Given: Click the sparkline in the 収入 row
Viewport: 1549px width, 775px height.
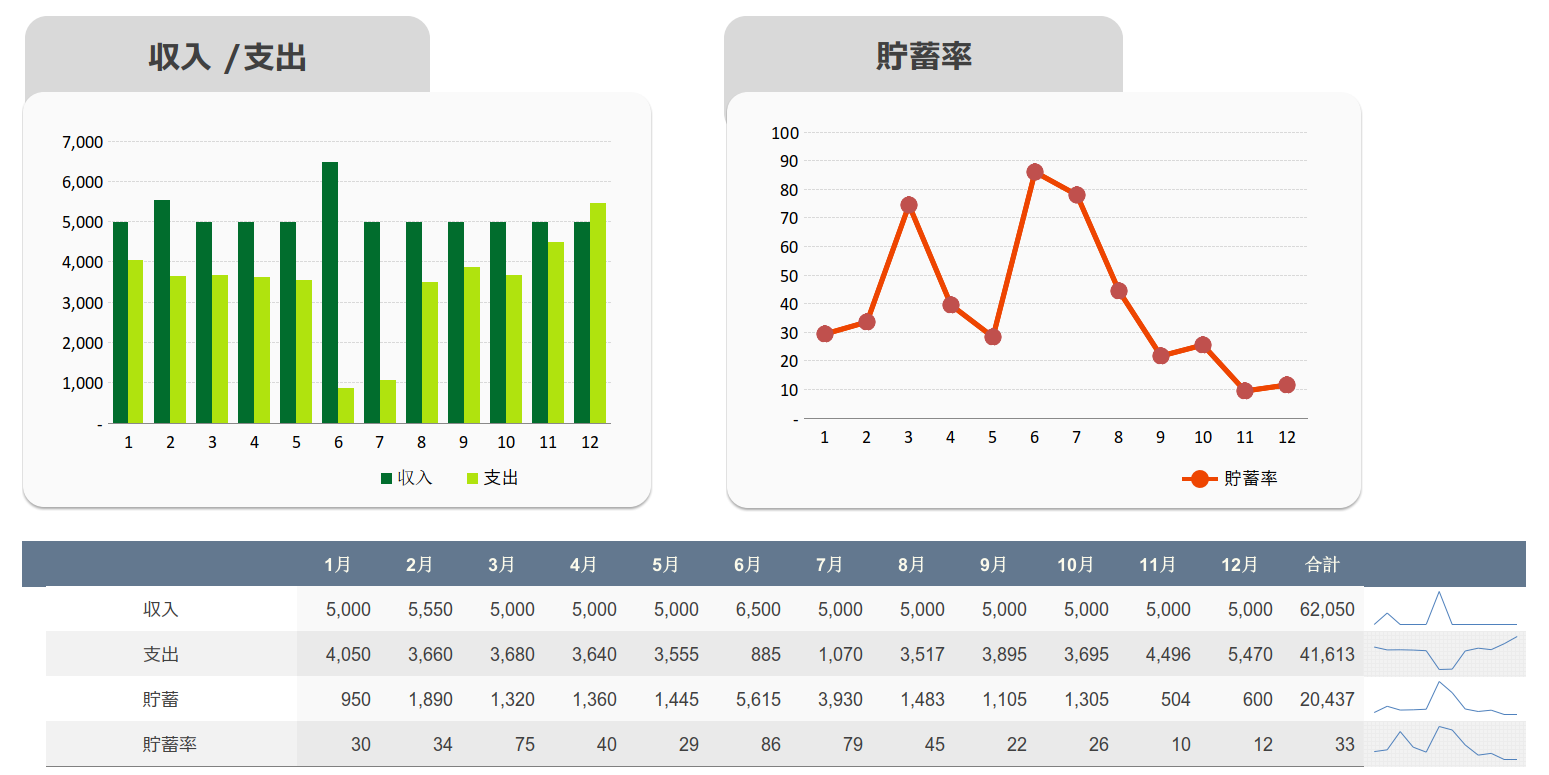Looking at the screenshot, I should [x=1445, y=609].
